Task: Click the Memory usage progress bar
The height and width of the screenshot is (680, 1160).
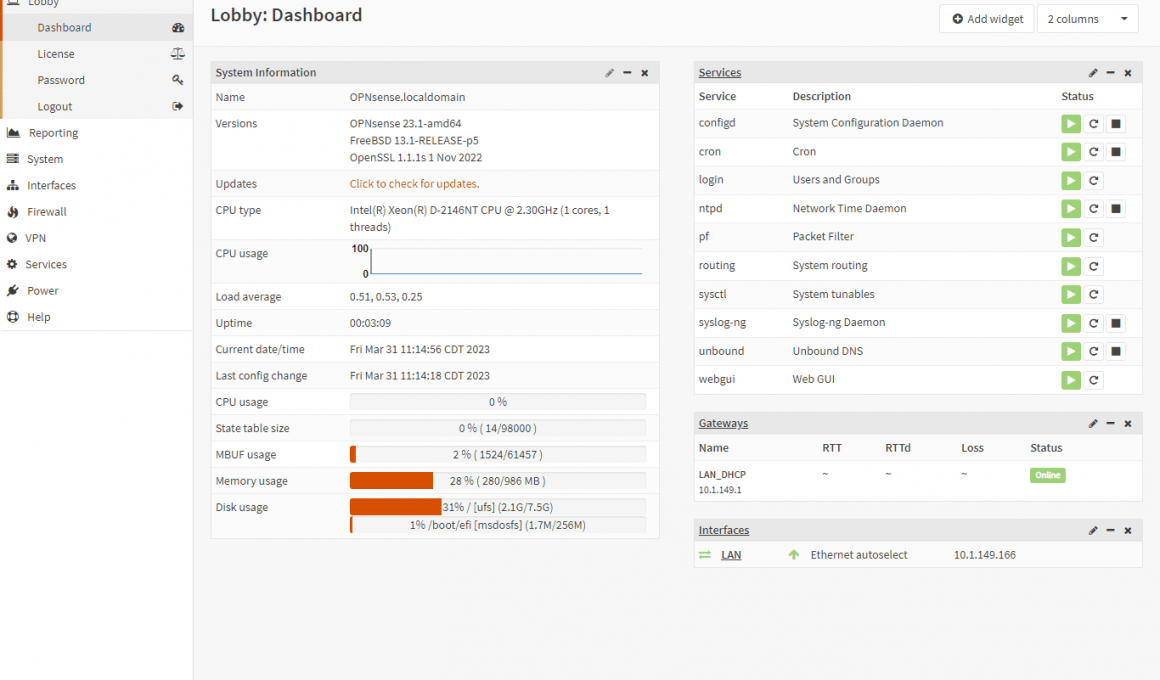Action: pyautogui.click(x=497, y=481)
